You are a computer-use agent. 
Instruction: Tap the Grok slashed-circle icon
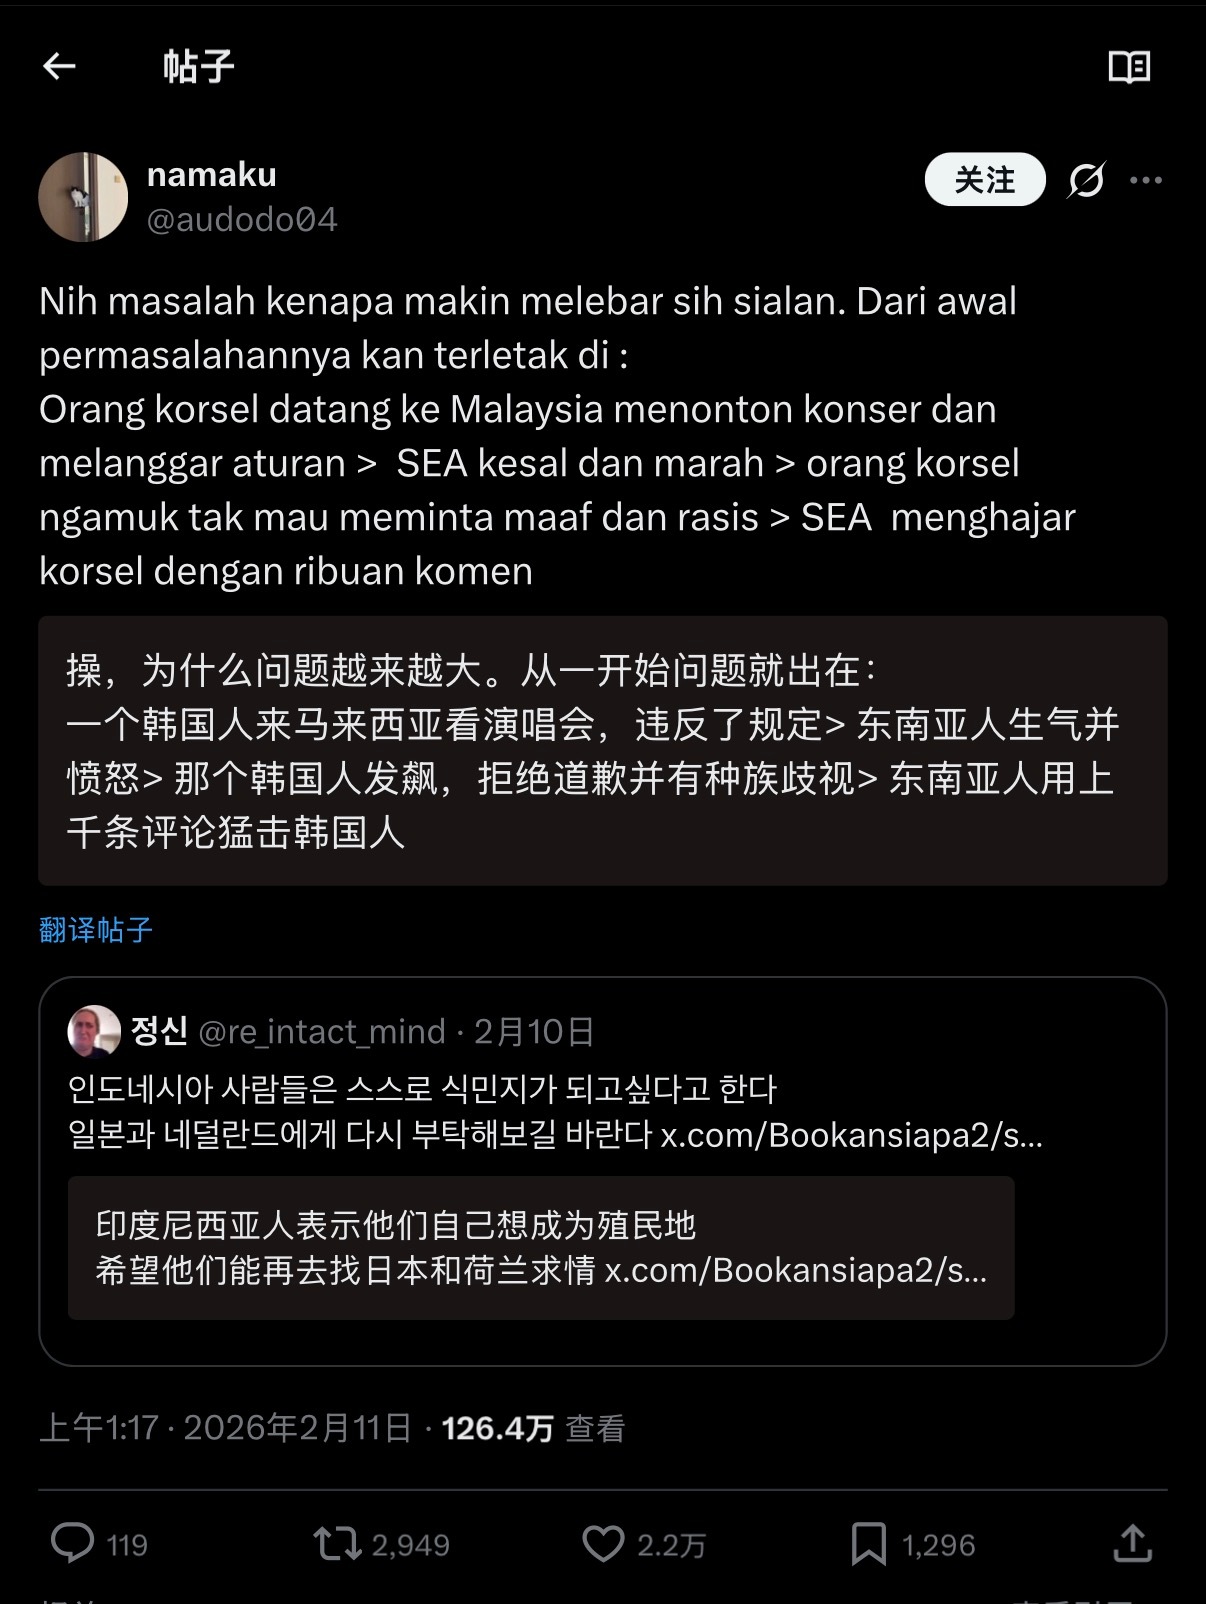(x=1086, y=180)
